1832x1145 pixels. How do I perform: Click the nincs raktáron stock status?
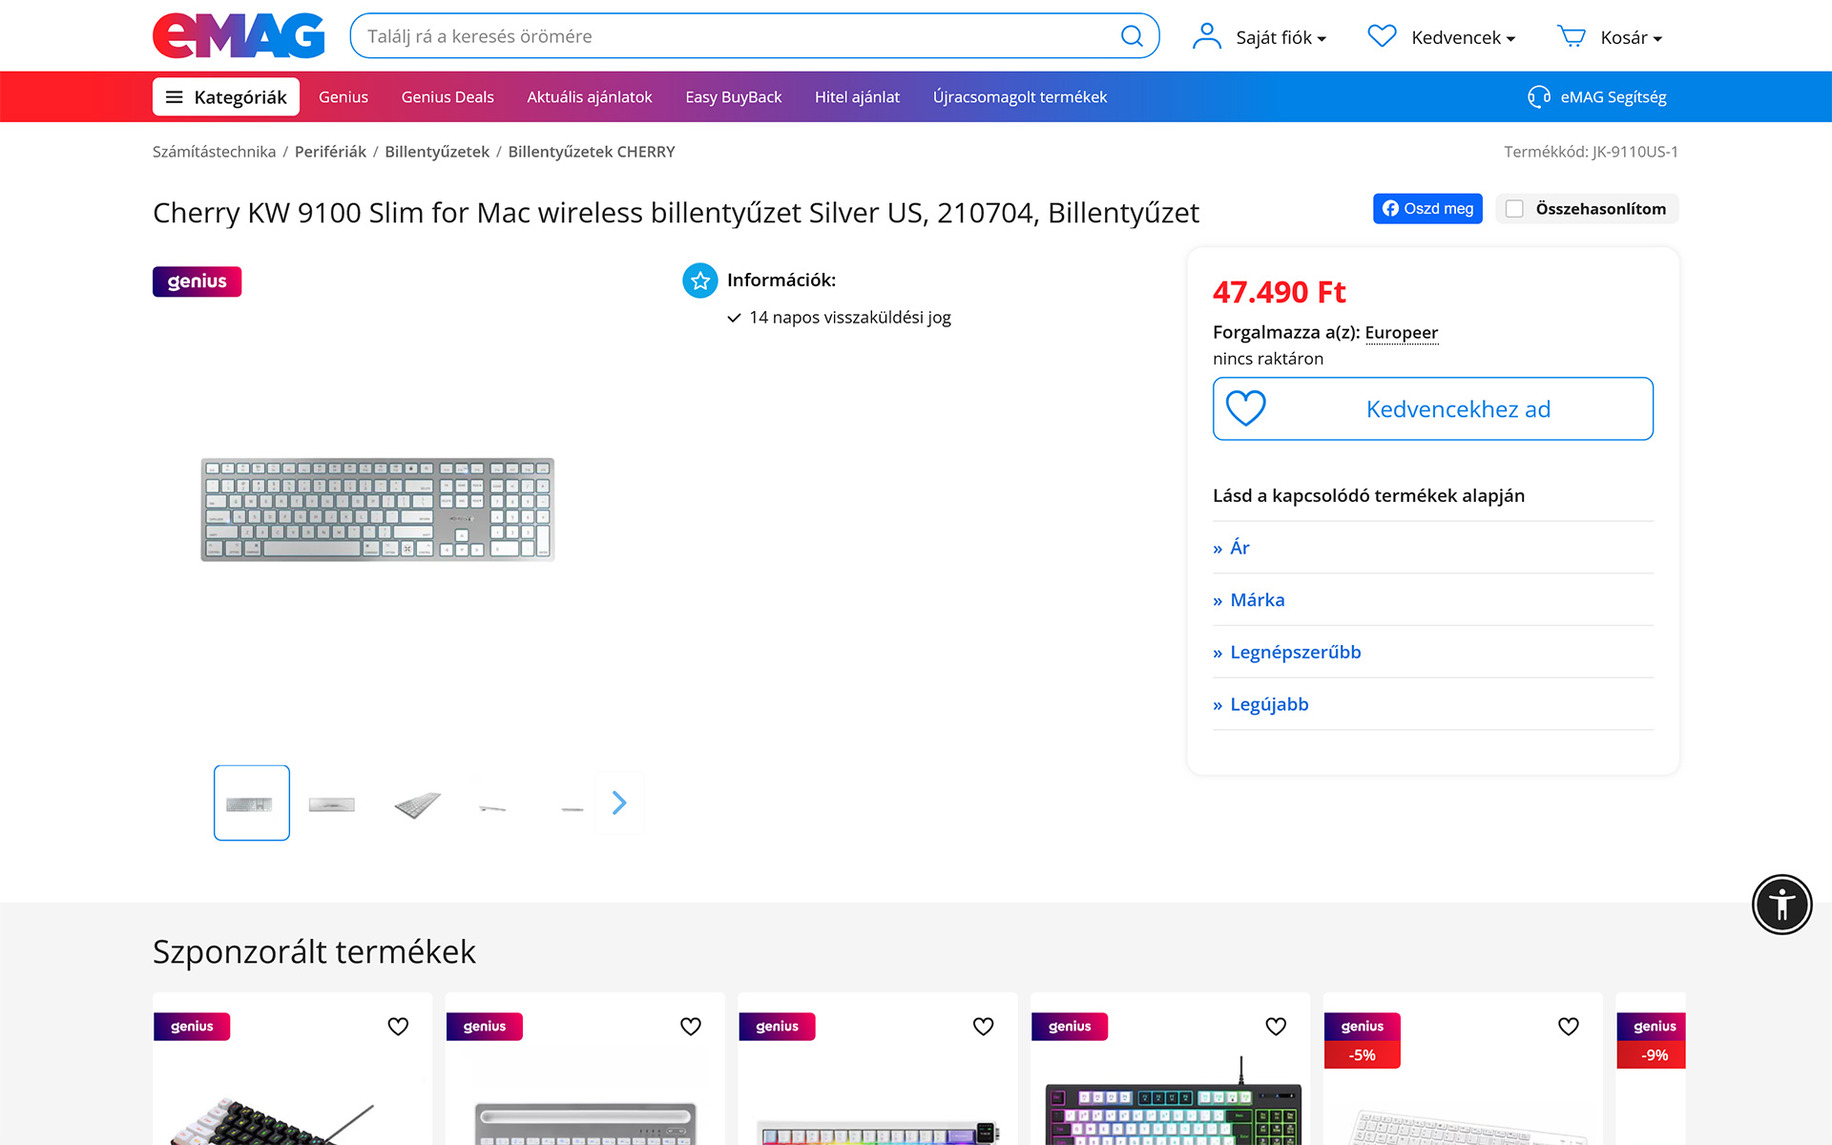point(1268,358)
